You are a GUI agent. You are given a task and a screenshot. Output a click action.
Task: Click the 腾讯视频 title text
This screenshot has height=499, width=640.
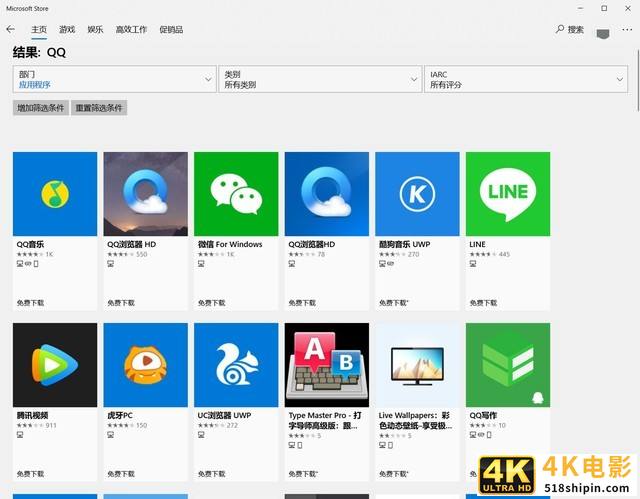pyautogui.click(x=32, y=415)
